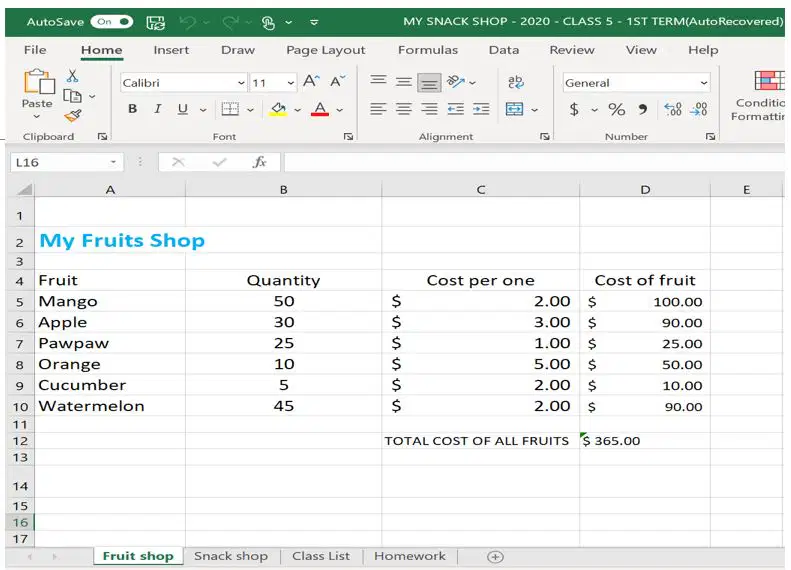The image size is (791, 570).
Task: Expand the underline style arrow
Action: [x=203, y=109]
